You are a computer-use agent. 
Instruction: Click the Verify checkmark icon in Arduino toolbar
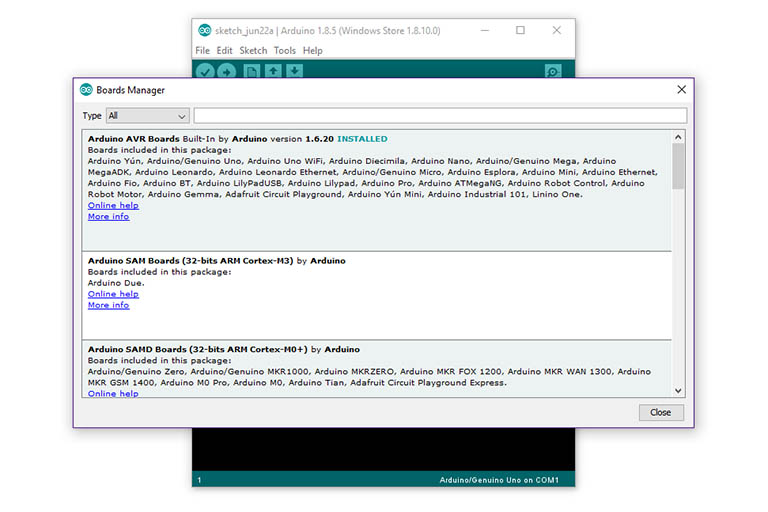206,72
